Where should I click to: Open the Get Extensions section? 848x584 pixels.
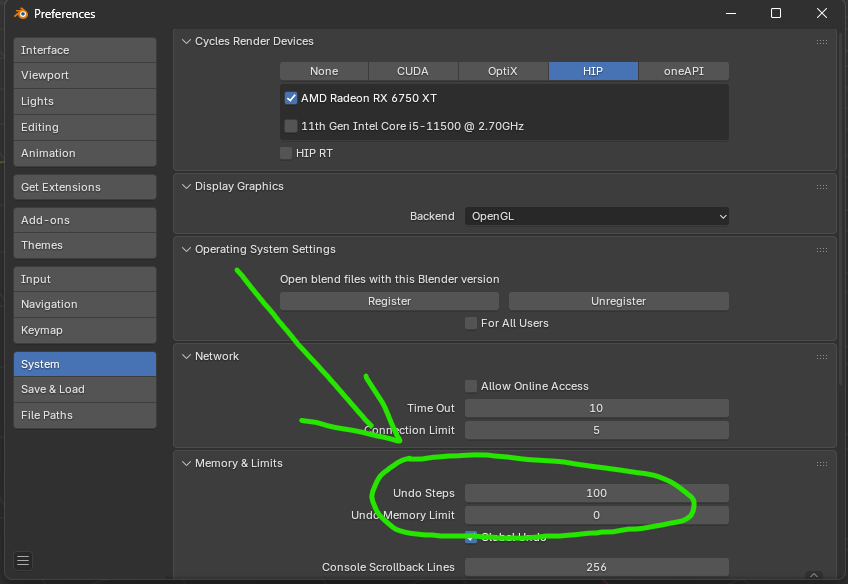(85, 187)
